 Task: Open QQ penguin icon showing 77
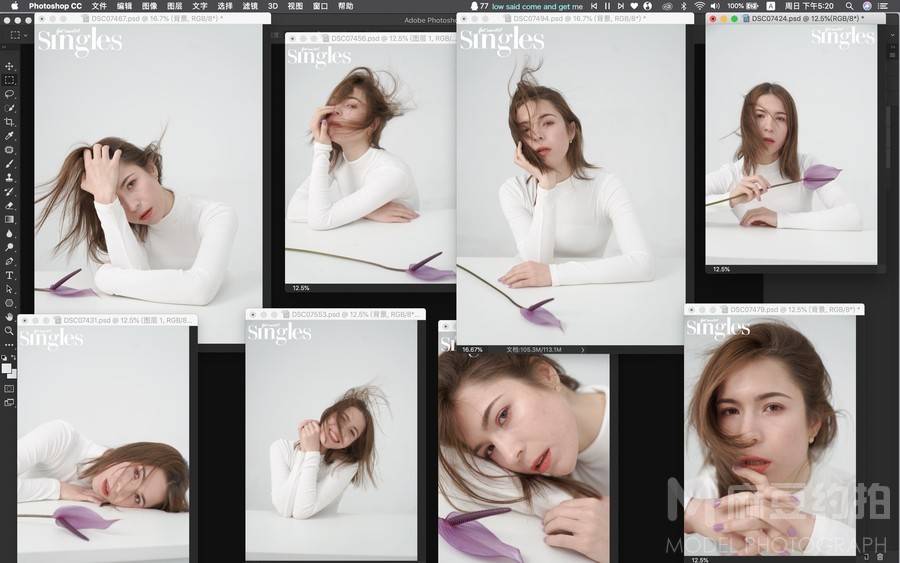[x=479, y=6]
